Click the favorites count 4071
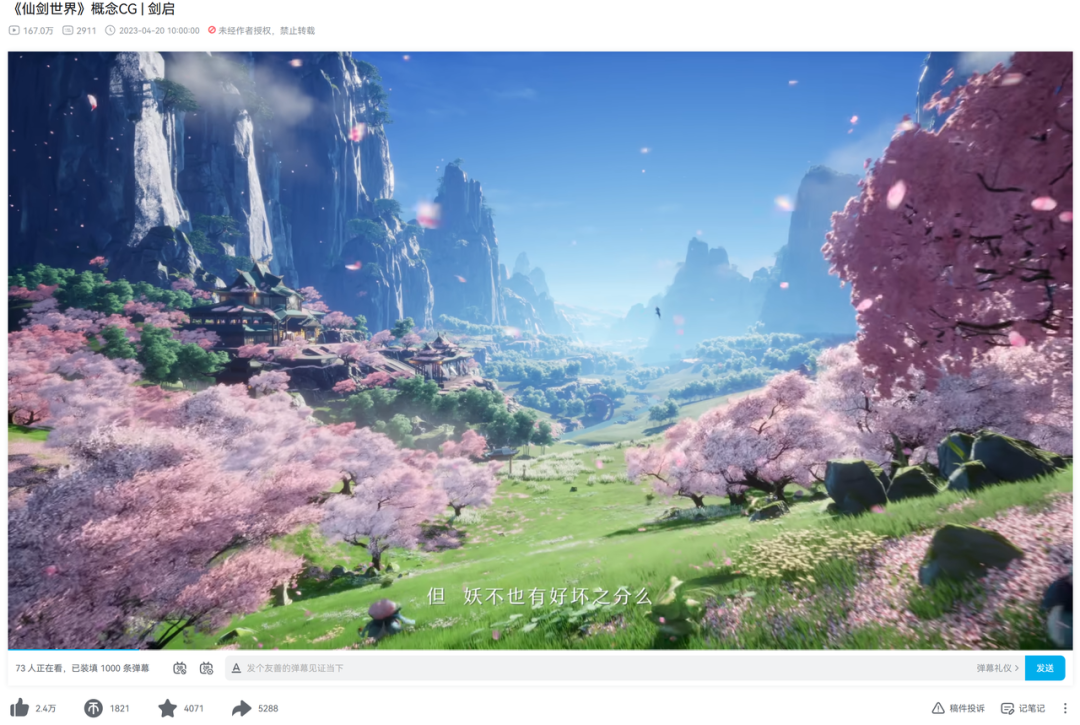Viewport: 1080px width, 725px height. (194, 708)
